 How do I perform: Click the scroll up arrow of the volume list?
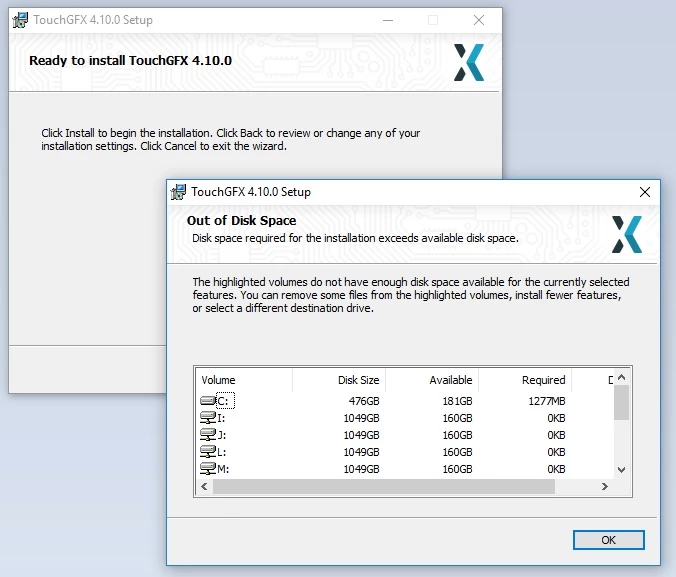click(621, 377)
